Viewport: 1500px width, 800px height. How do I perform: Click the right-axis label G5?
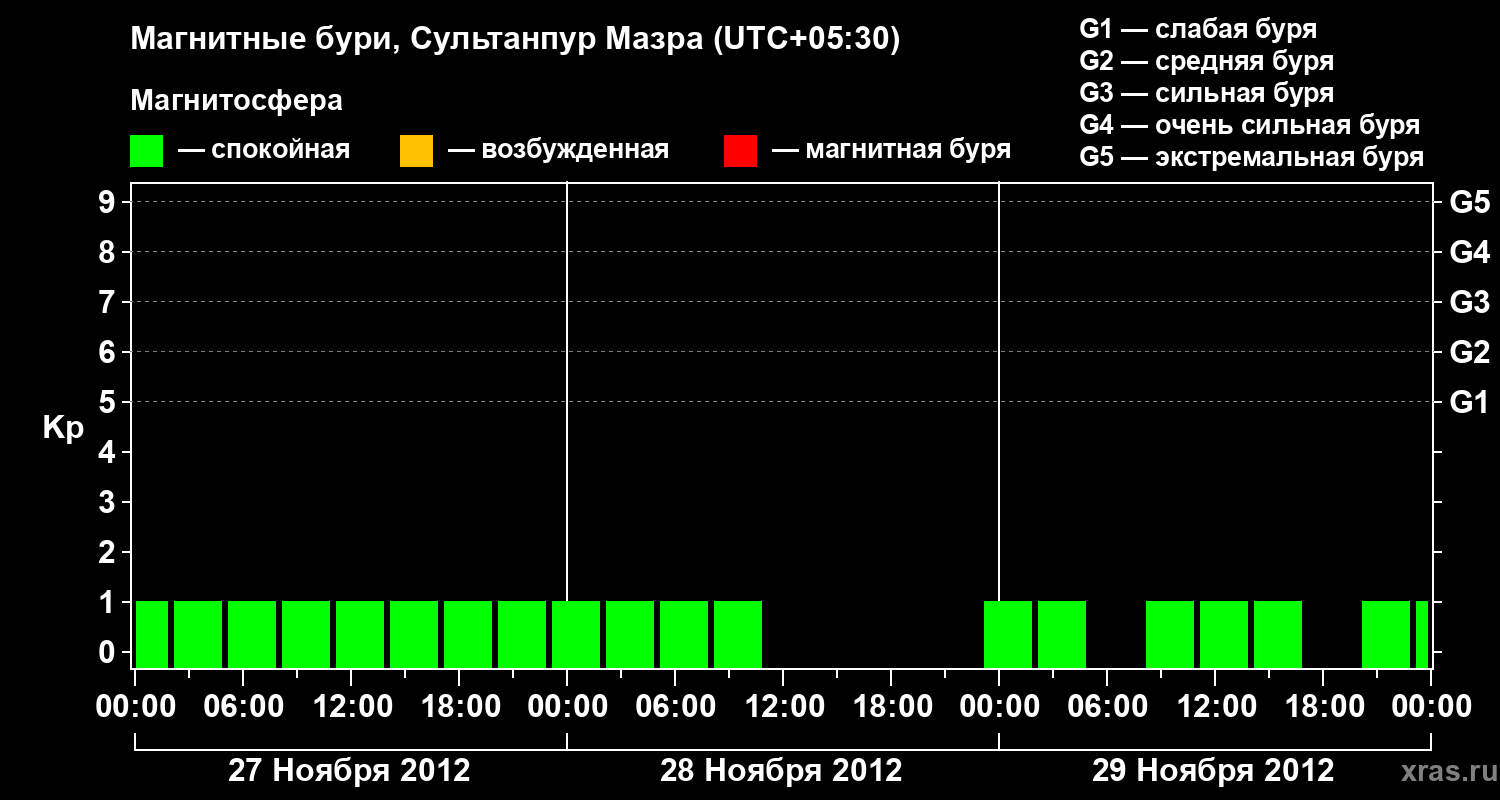point(1469,202)
